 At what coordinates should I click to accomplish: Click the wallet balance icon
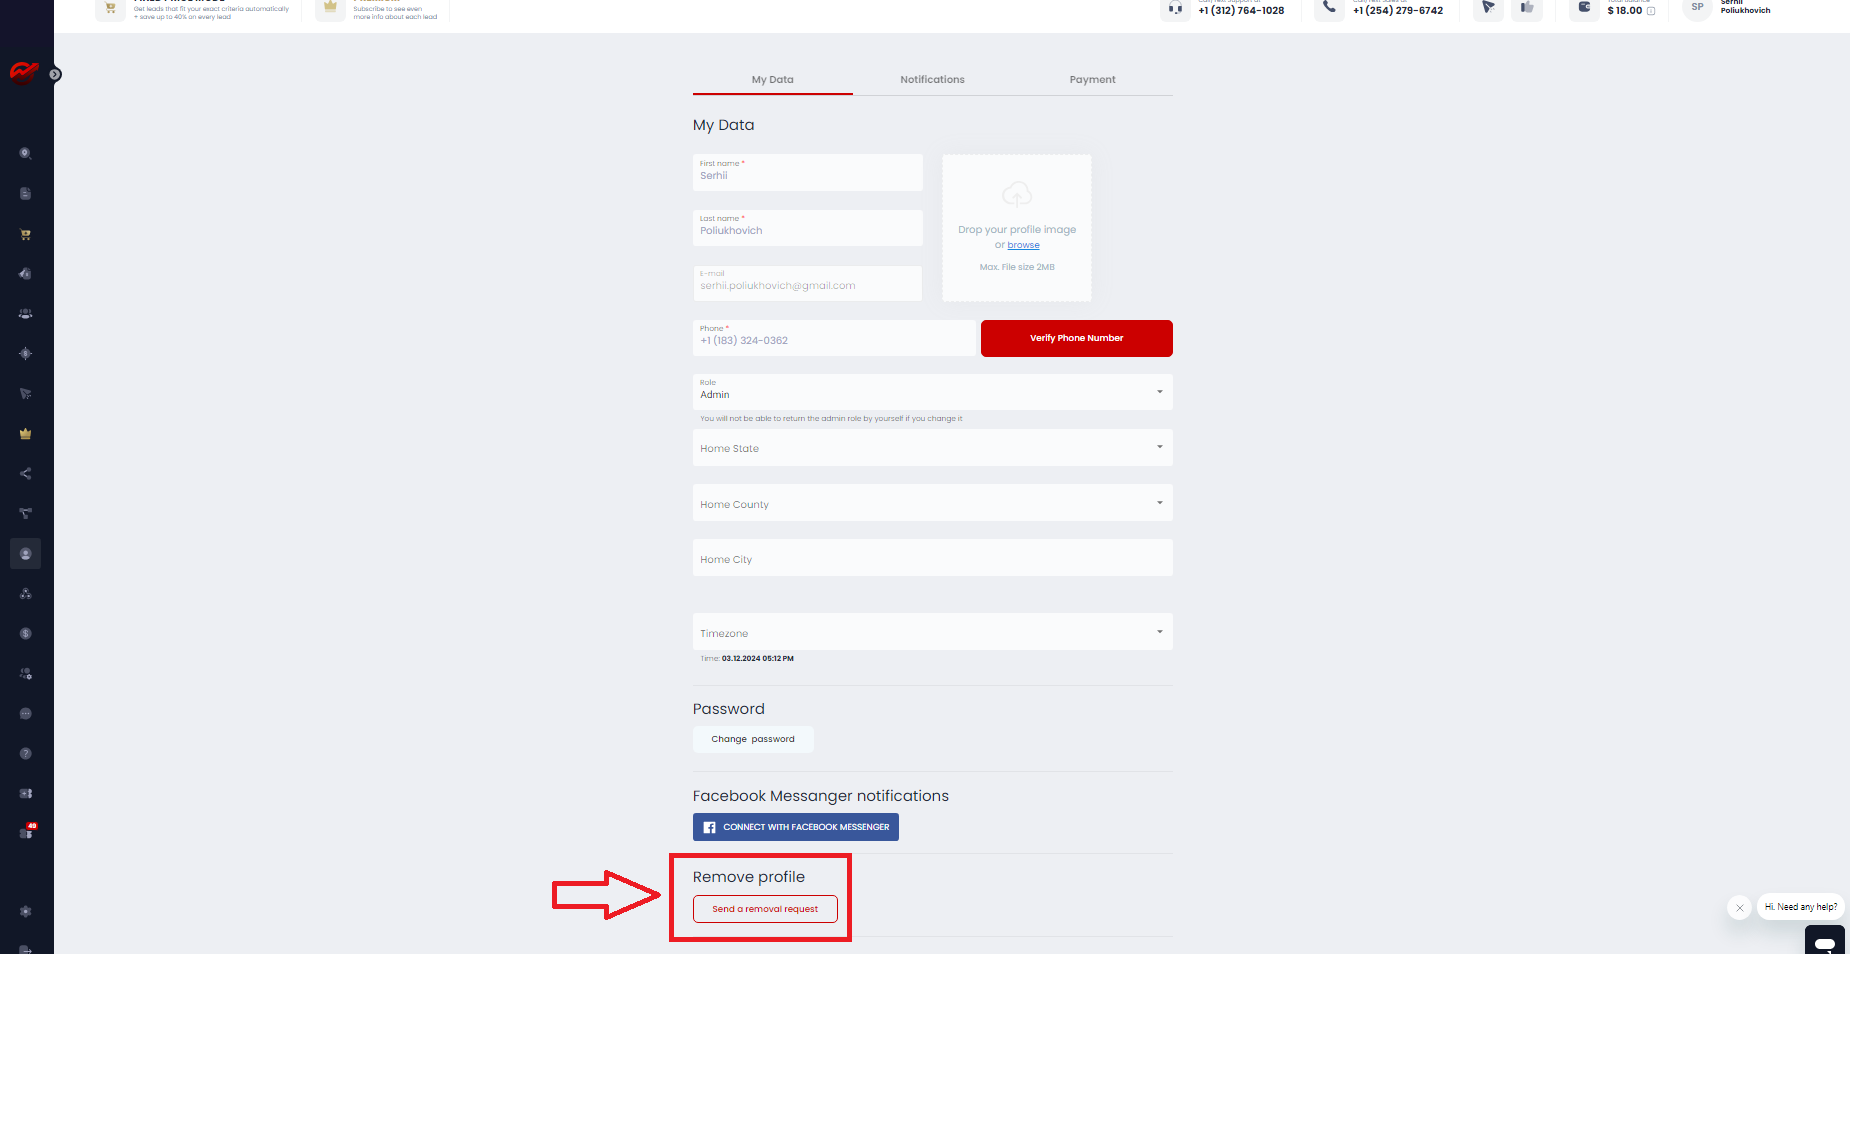pyautogui.click(x=1584, y=8)
